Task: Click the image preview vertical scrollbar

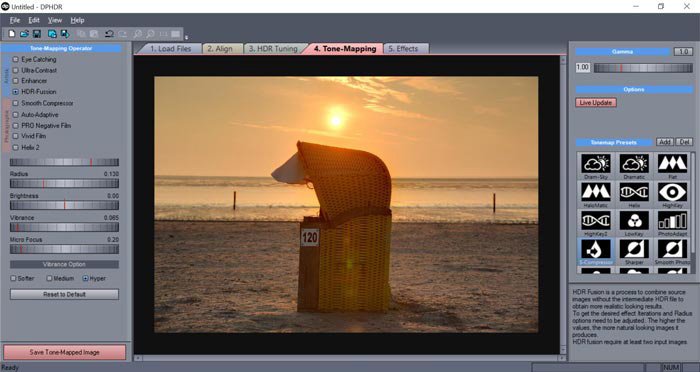Action: 563,205
